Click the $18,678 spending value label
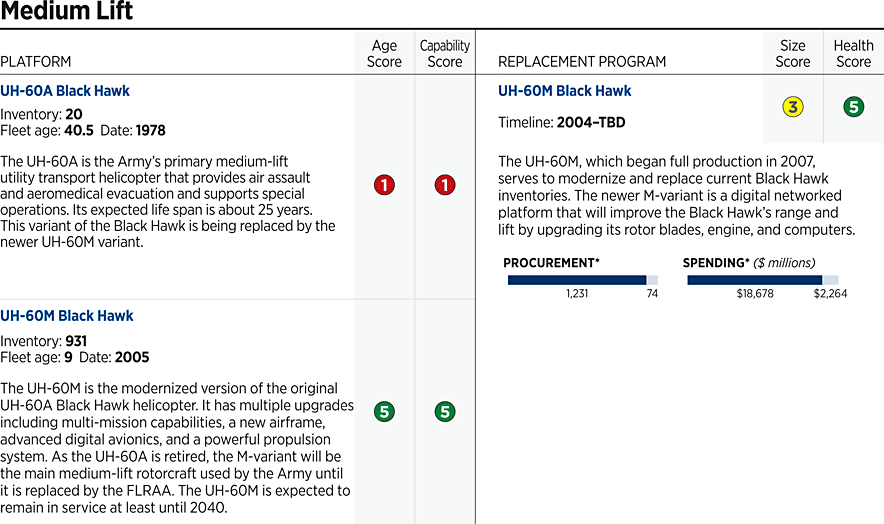The width and height of the screenshot is (884, 524). (x=757, y=294)
